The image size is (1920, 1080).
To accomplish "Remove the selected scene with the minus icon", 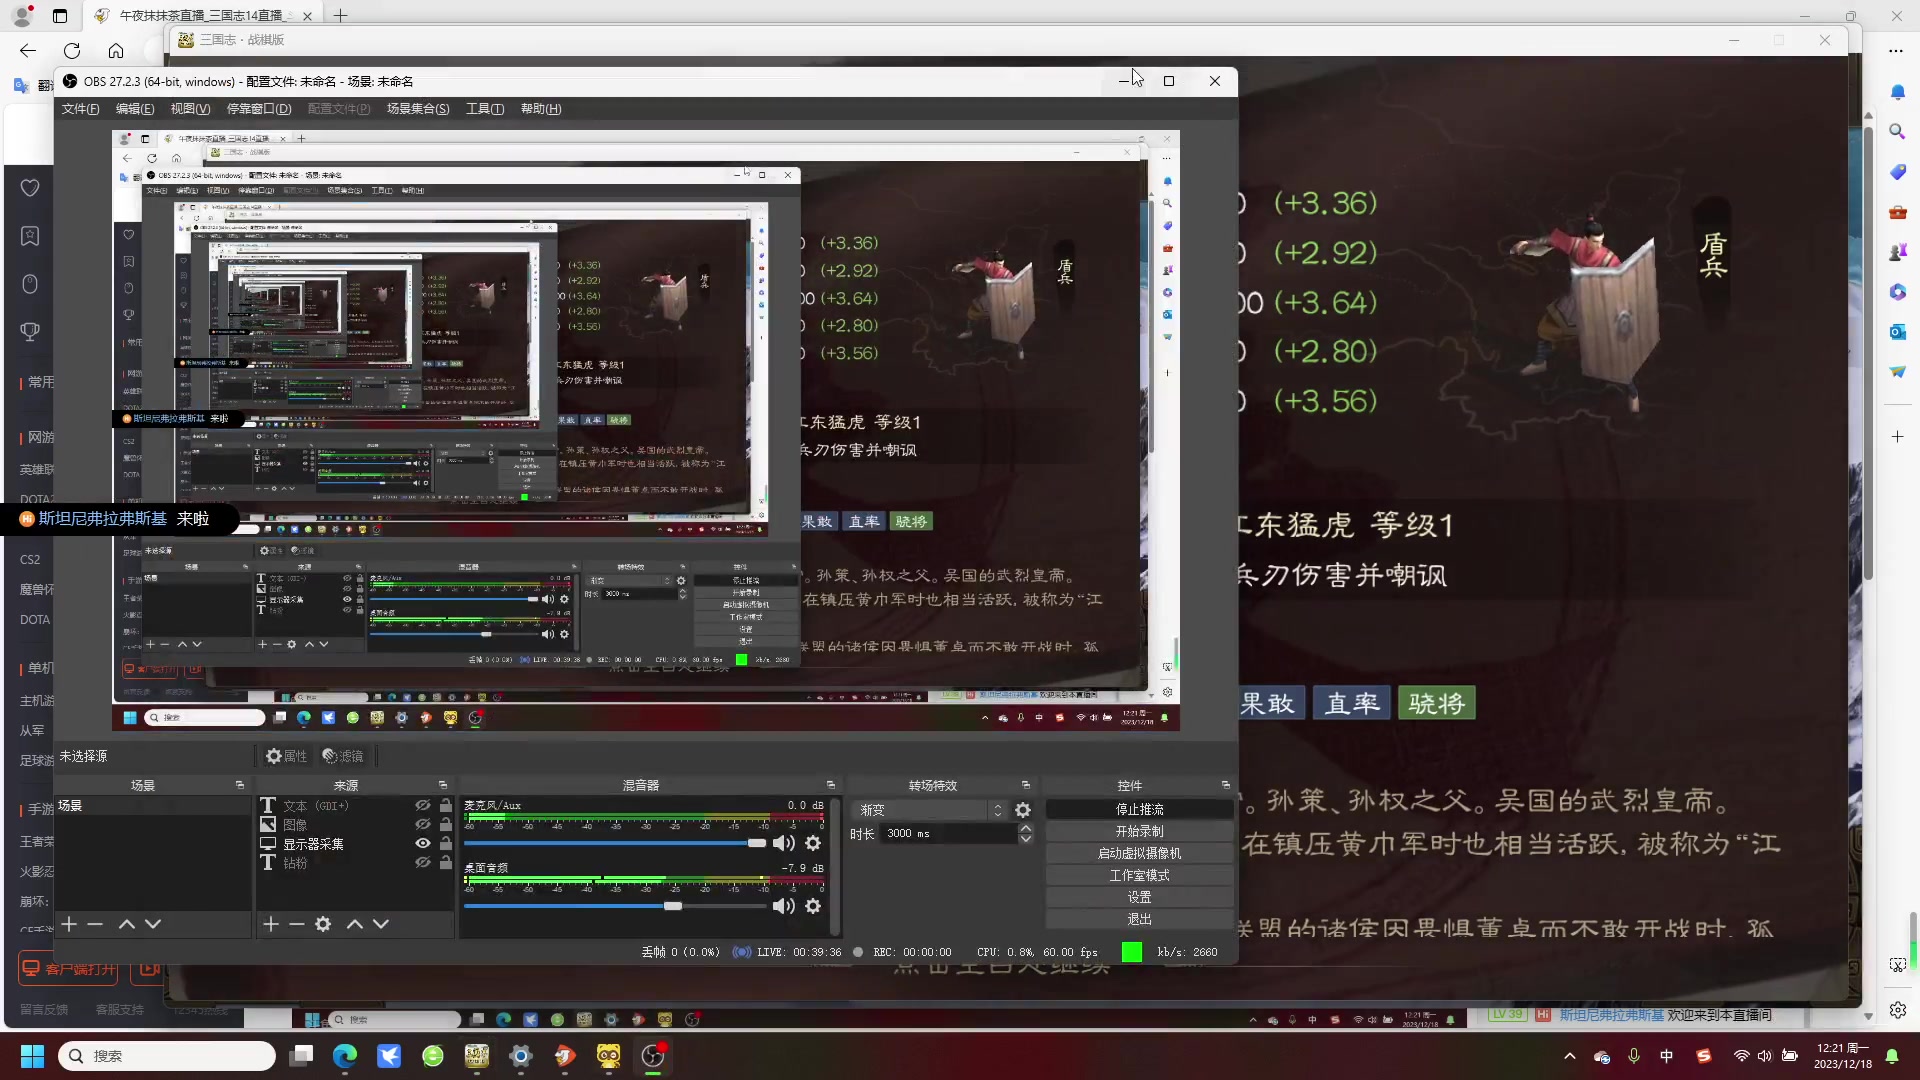I will tap(95, 924).
